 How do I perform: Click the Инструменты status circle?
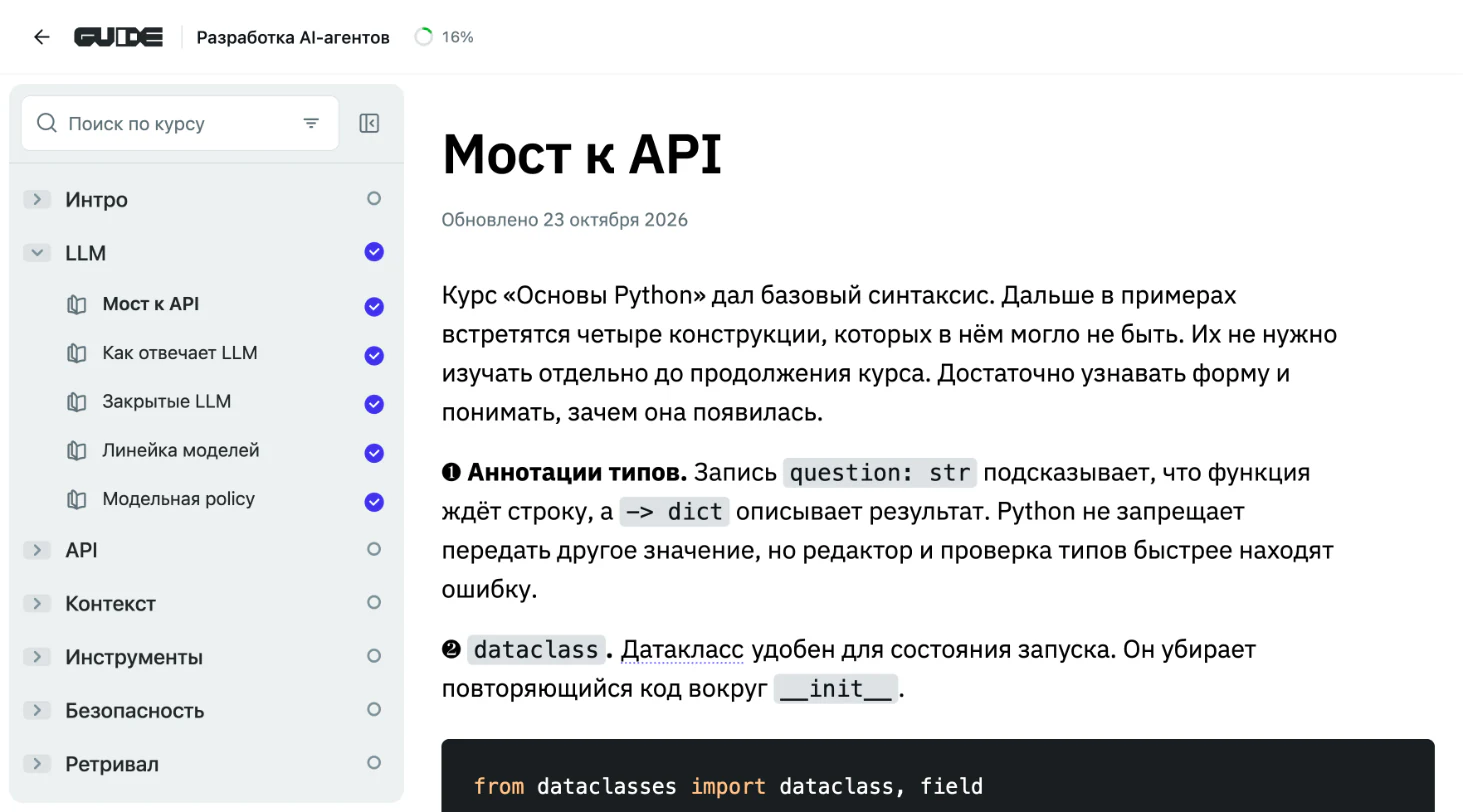pos(374,656)
